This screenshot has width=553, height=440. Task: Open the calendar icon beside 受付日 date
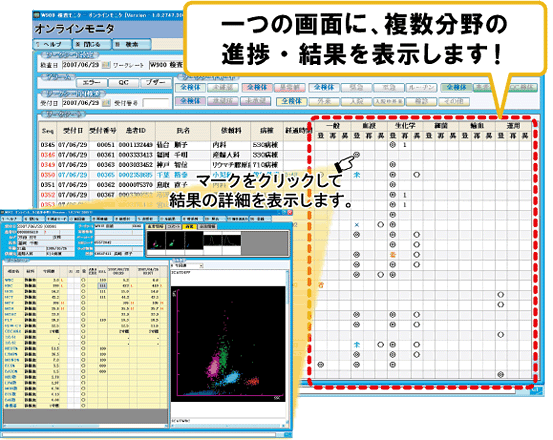[106, 103]
